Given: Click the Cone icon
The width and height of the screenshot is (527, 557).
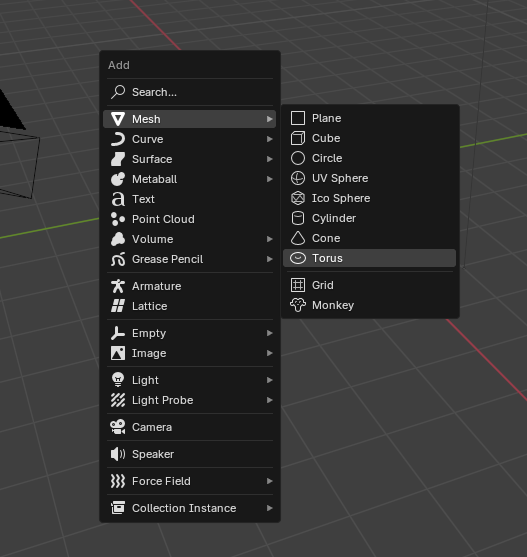Looking at the screenshot, I should click(298, 238).
